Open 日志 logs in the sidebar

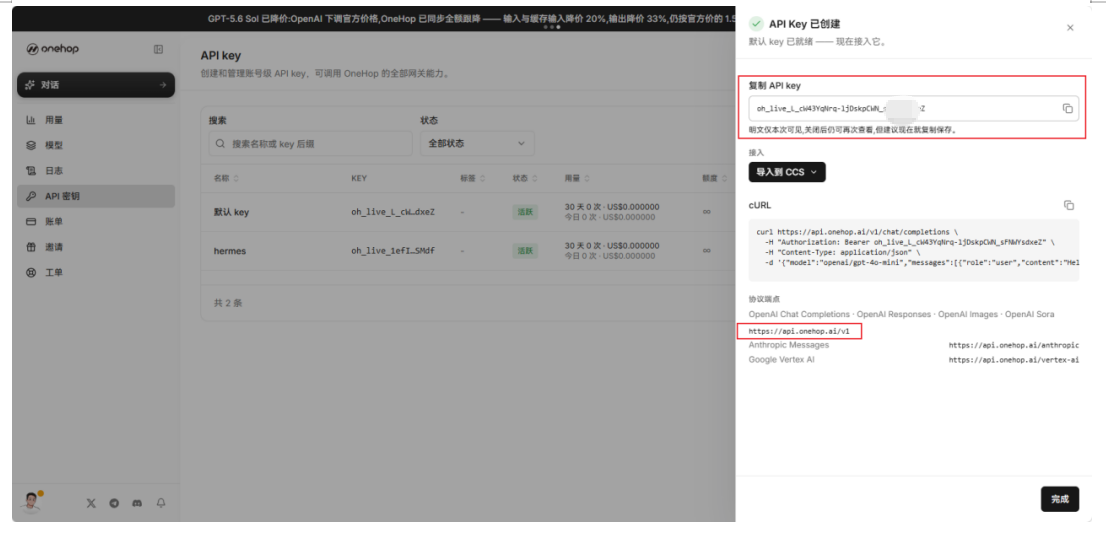(x=96, y=171)
